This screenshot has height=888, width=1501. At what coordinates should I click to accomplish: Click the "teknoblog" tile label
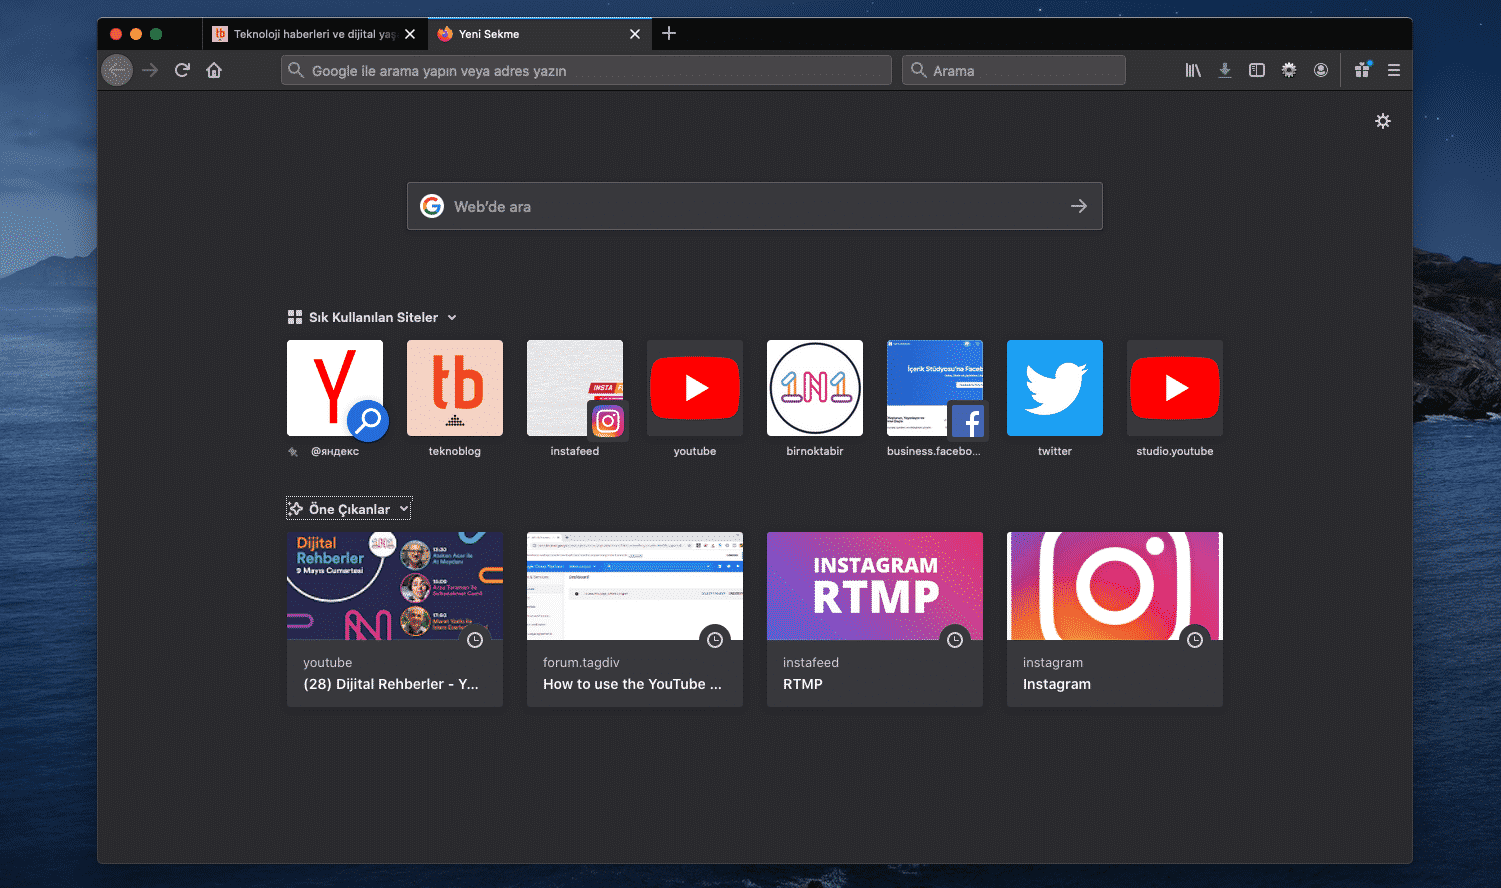pyautogui.click(x=455, y=451)
